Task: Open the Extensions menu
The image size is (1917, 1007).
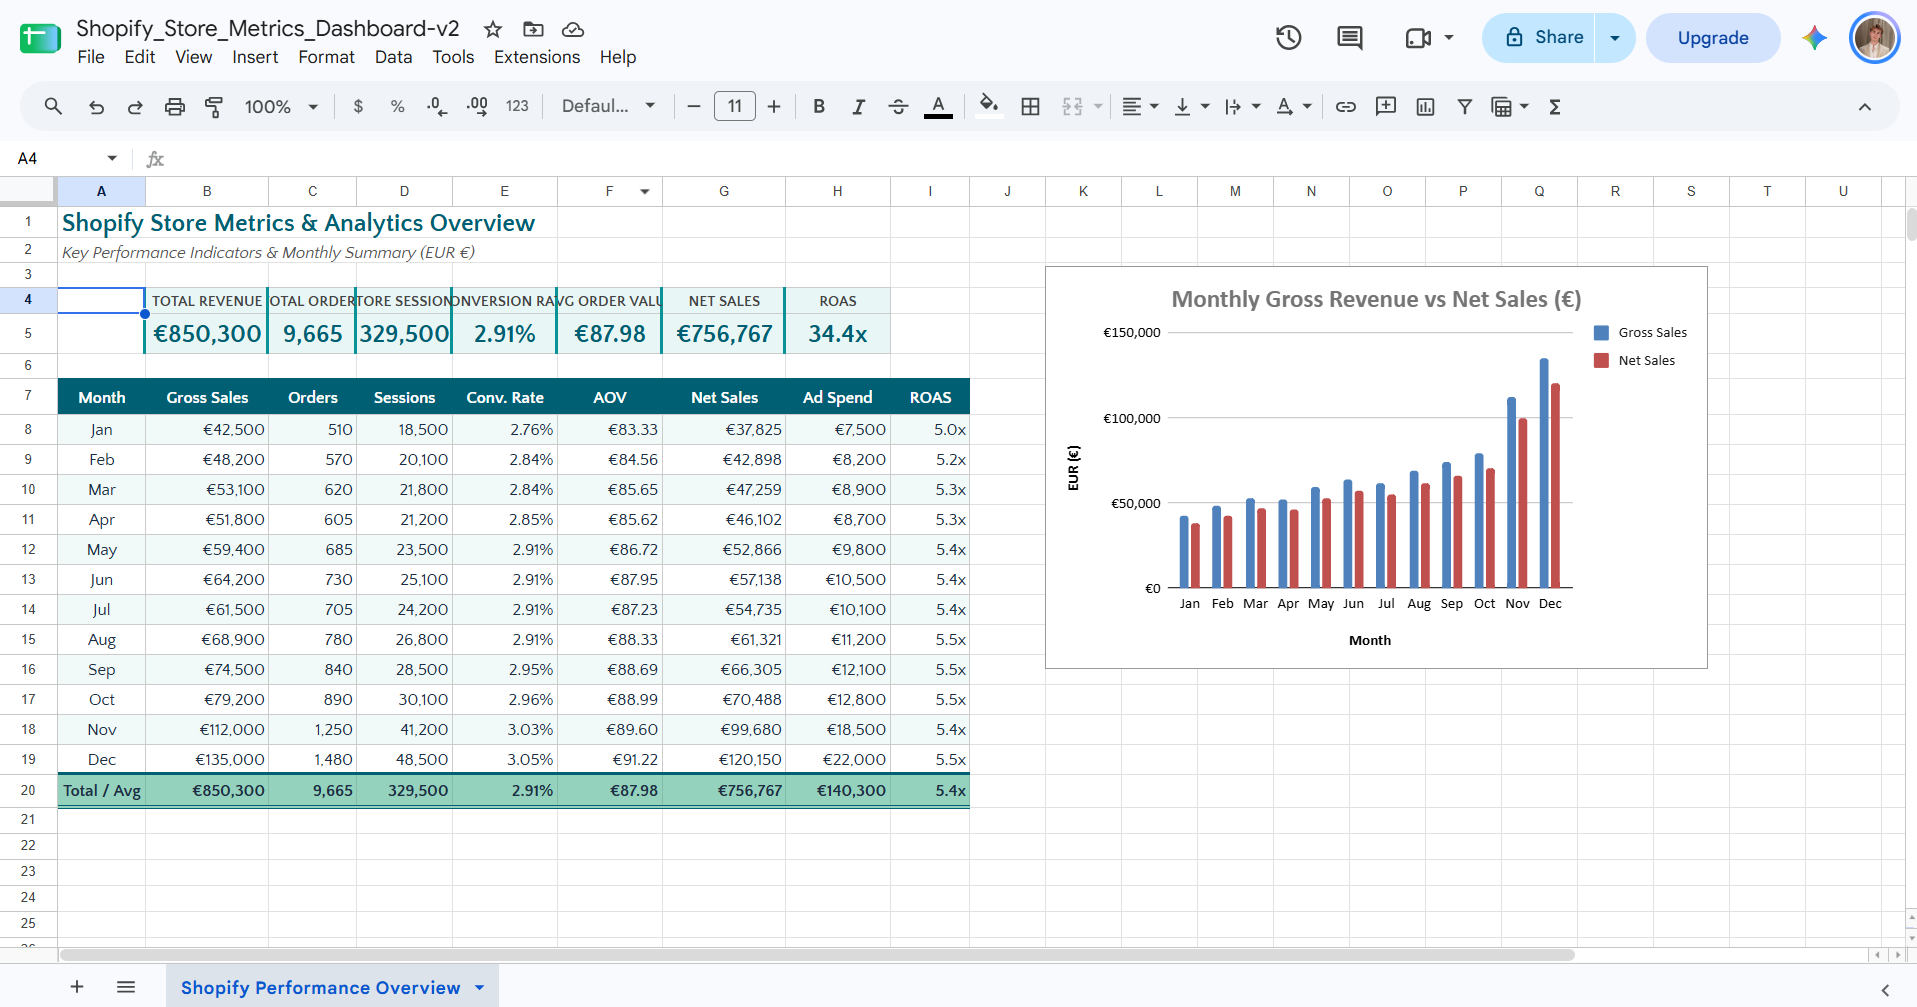Action: point(537,57)
